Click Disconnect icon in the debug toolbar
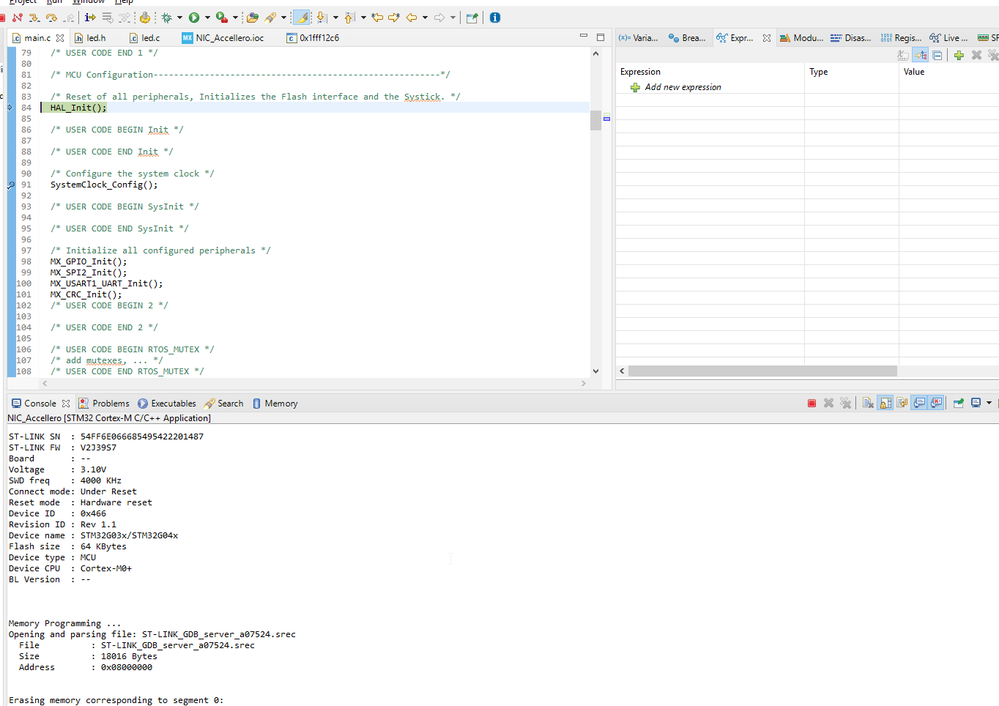999x706 pixels. tap(17, 17)
